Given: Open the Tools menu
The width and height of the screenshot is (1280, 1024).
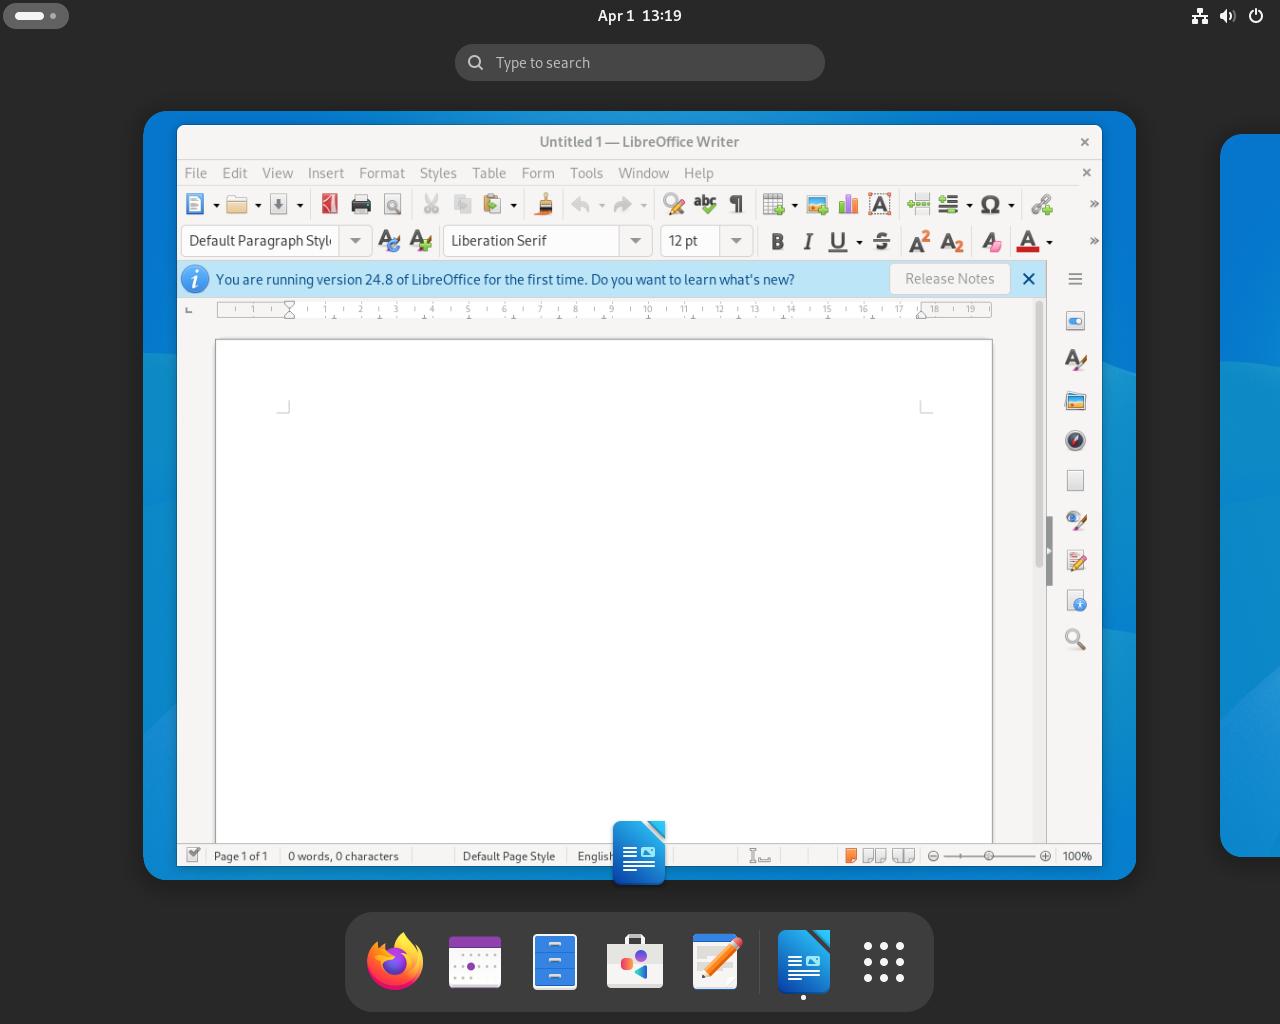Looking at the screenshot, I should pos(586,173).
